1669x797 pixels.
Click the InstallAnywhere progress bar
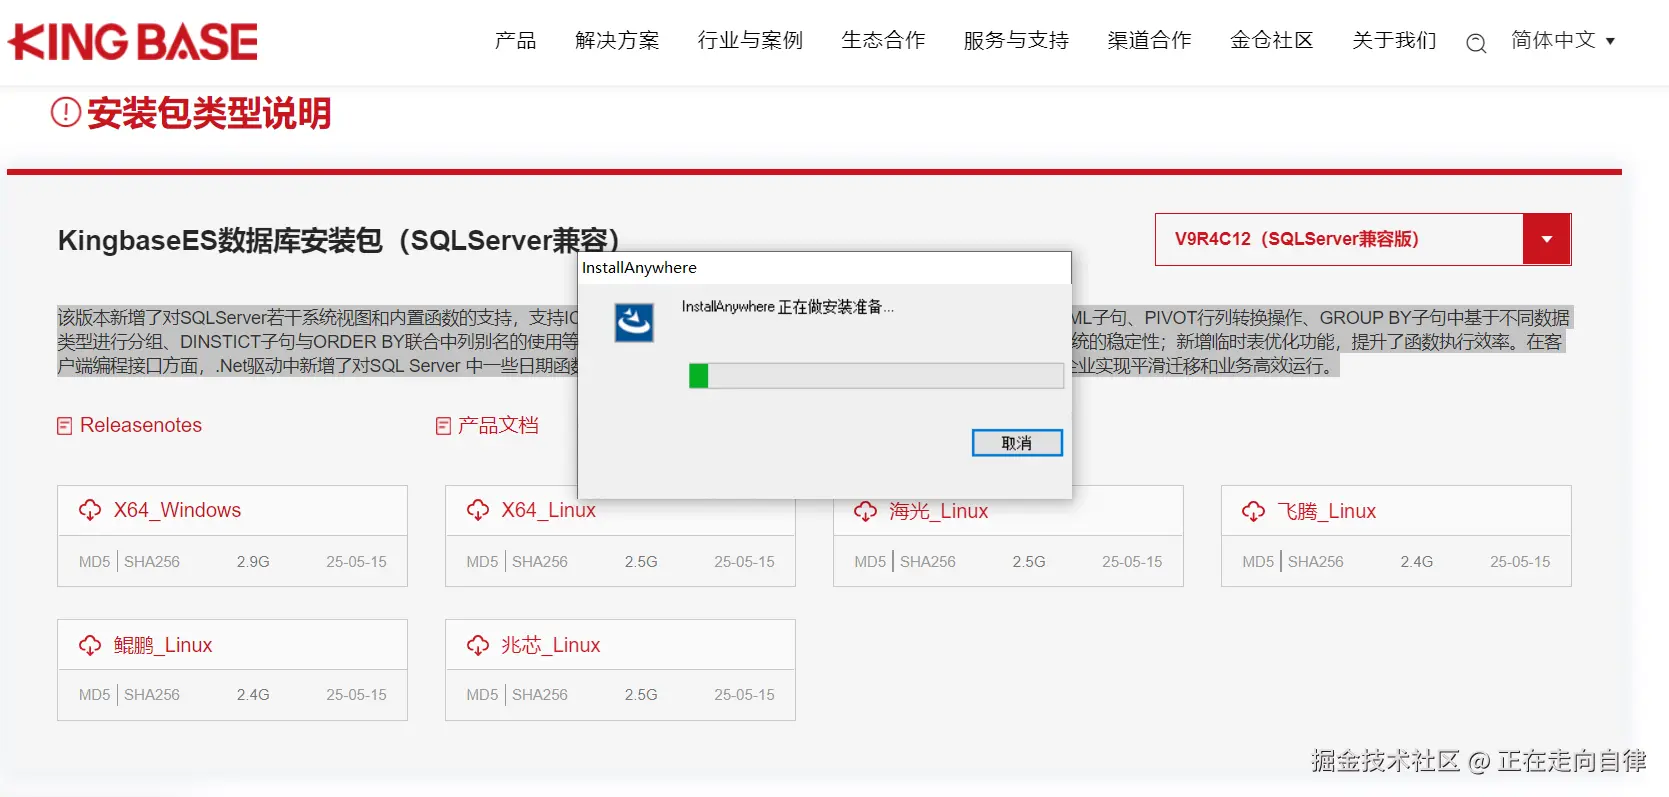pyautogui.click(x=876, y=376)
